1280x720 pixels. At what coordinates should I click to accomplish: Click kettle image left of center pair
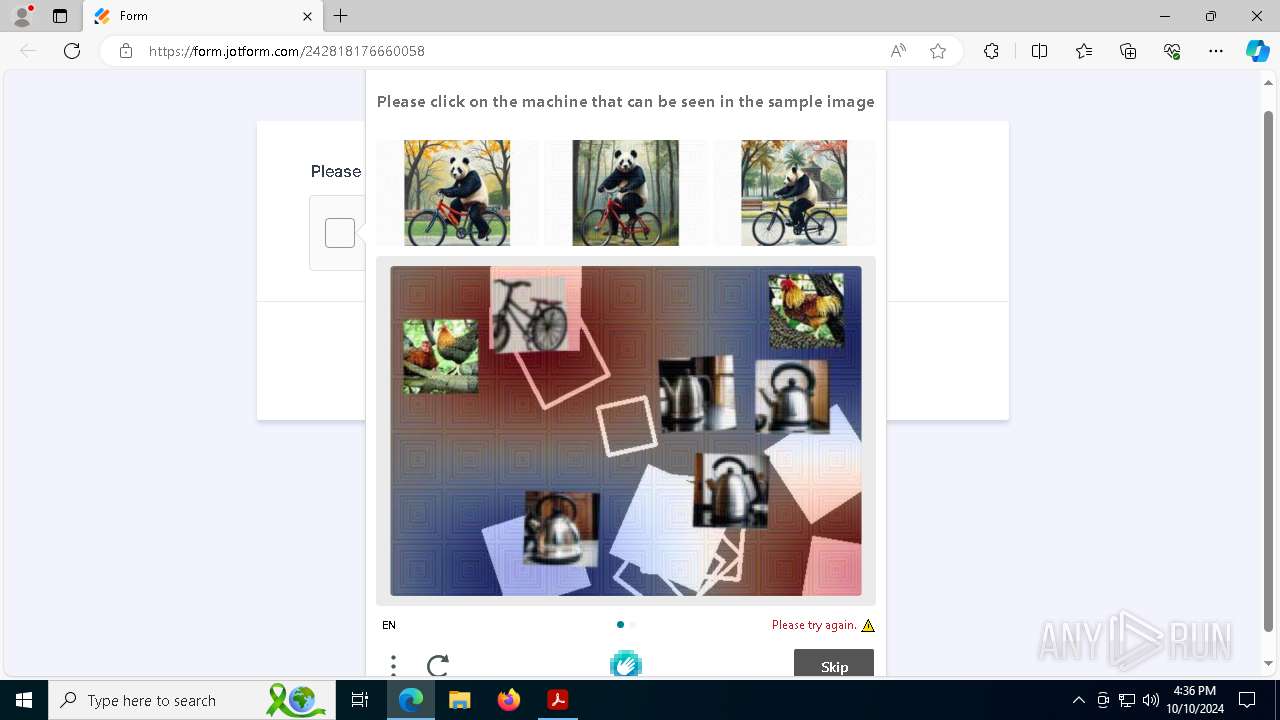(x=697, y=394)
